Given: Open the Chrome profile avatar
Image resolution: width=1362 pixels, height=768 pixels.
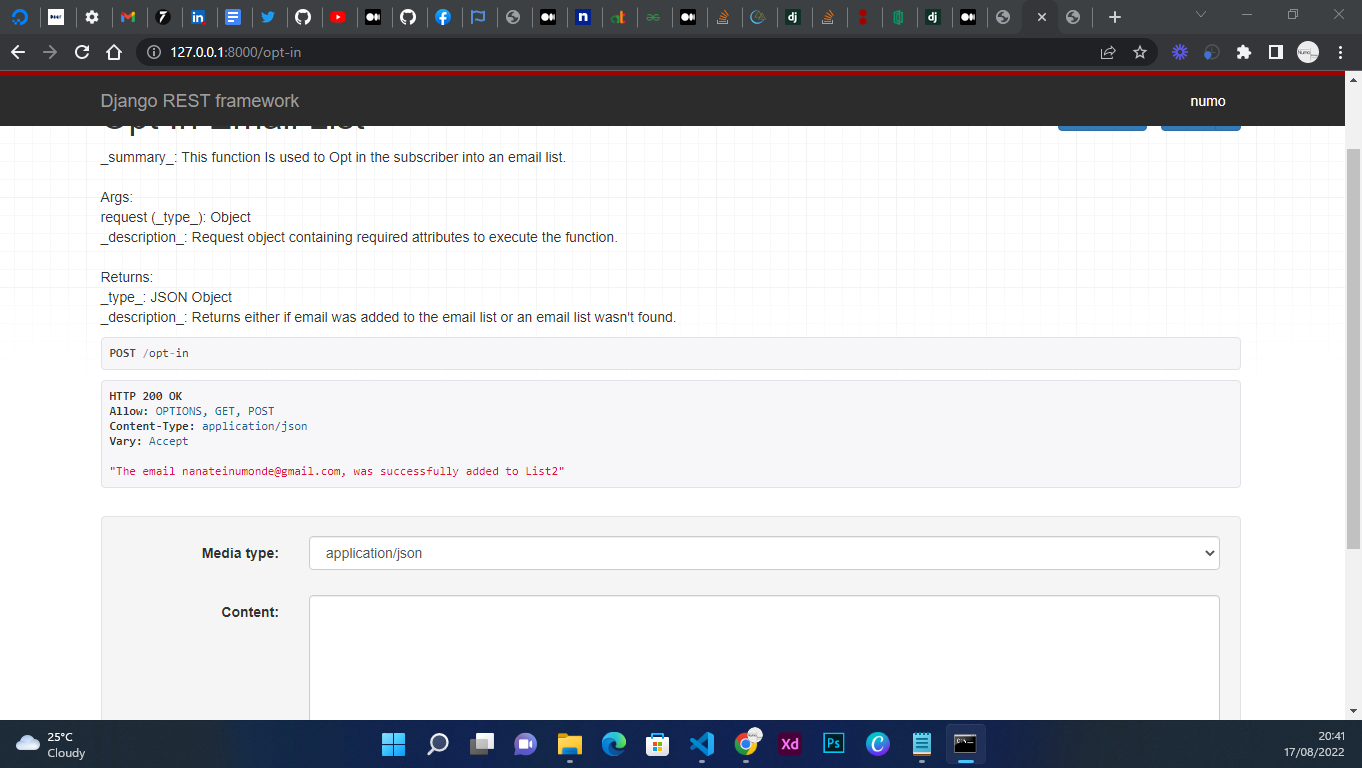Looking at the screenshot, I should point(1308,53).
